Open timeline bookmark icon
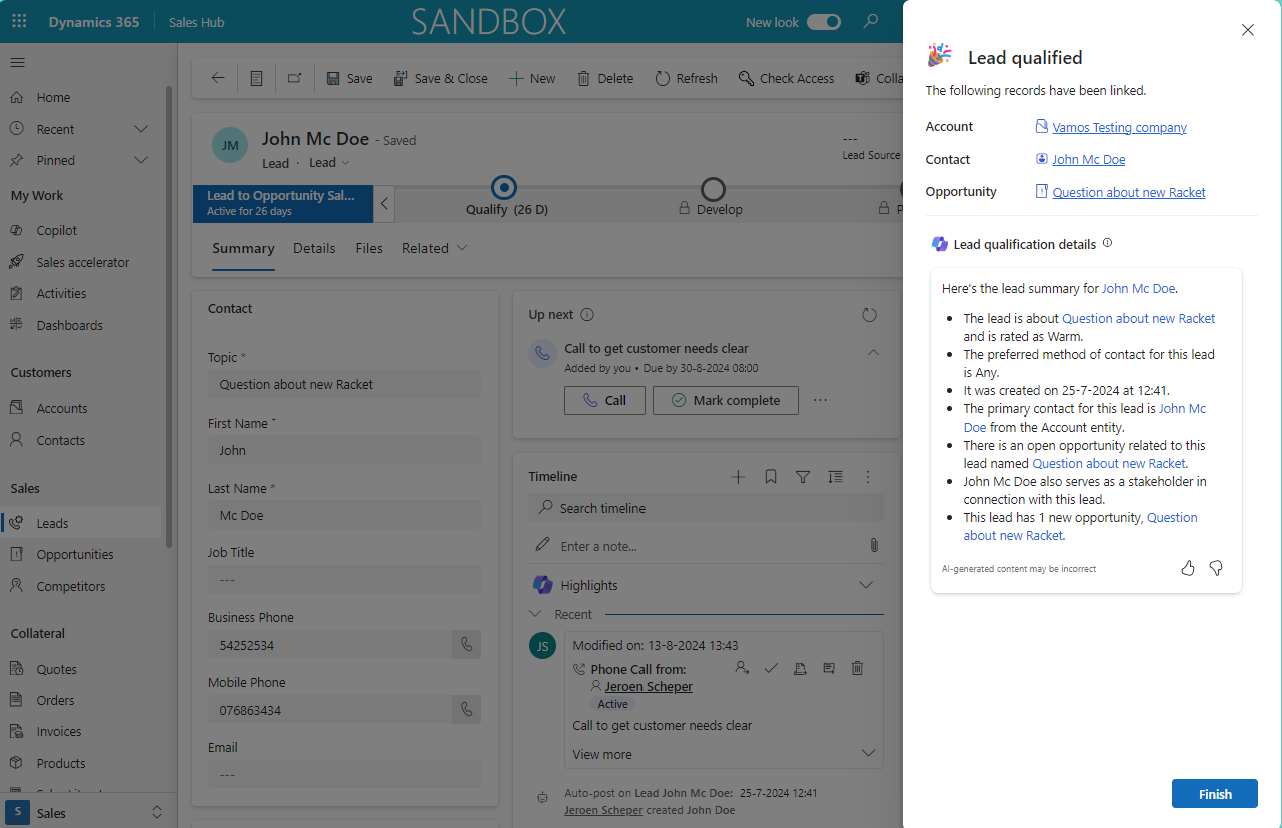The width and height of the screenshot is (1282, 828). 771,477
